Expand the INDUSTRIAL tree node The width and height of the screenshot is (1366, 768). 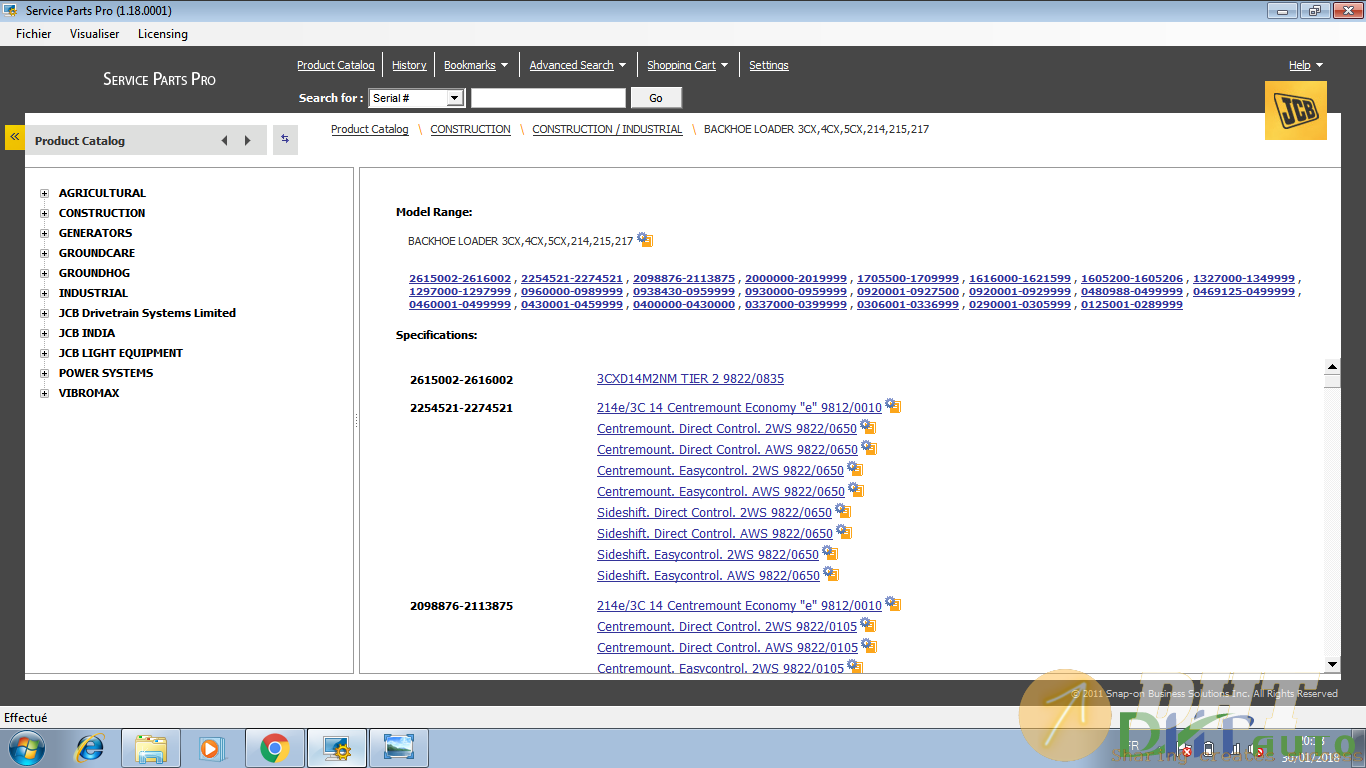coord(44,293)
